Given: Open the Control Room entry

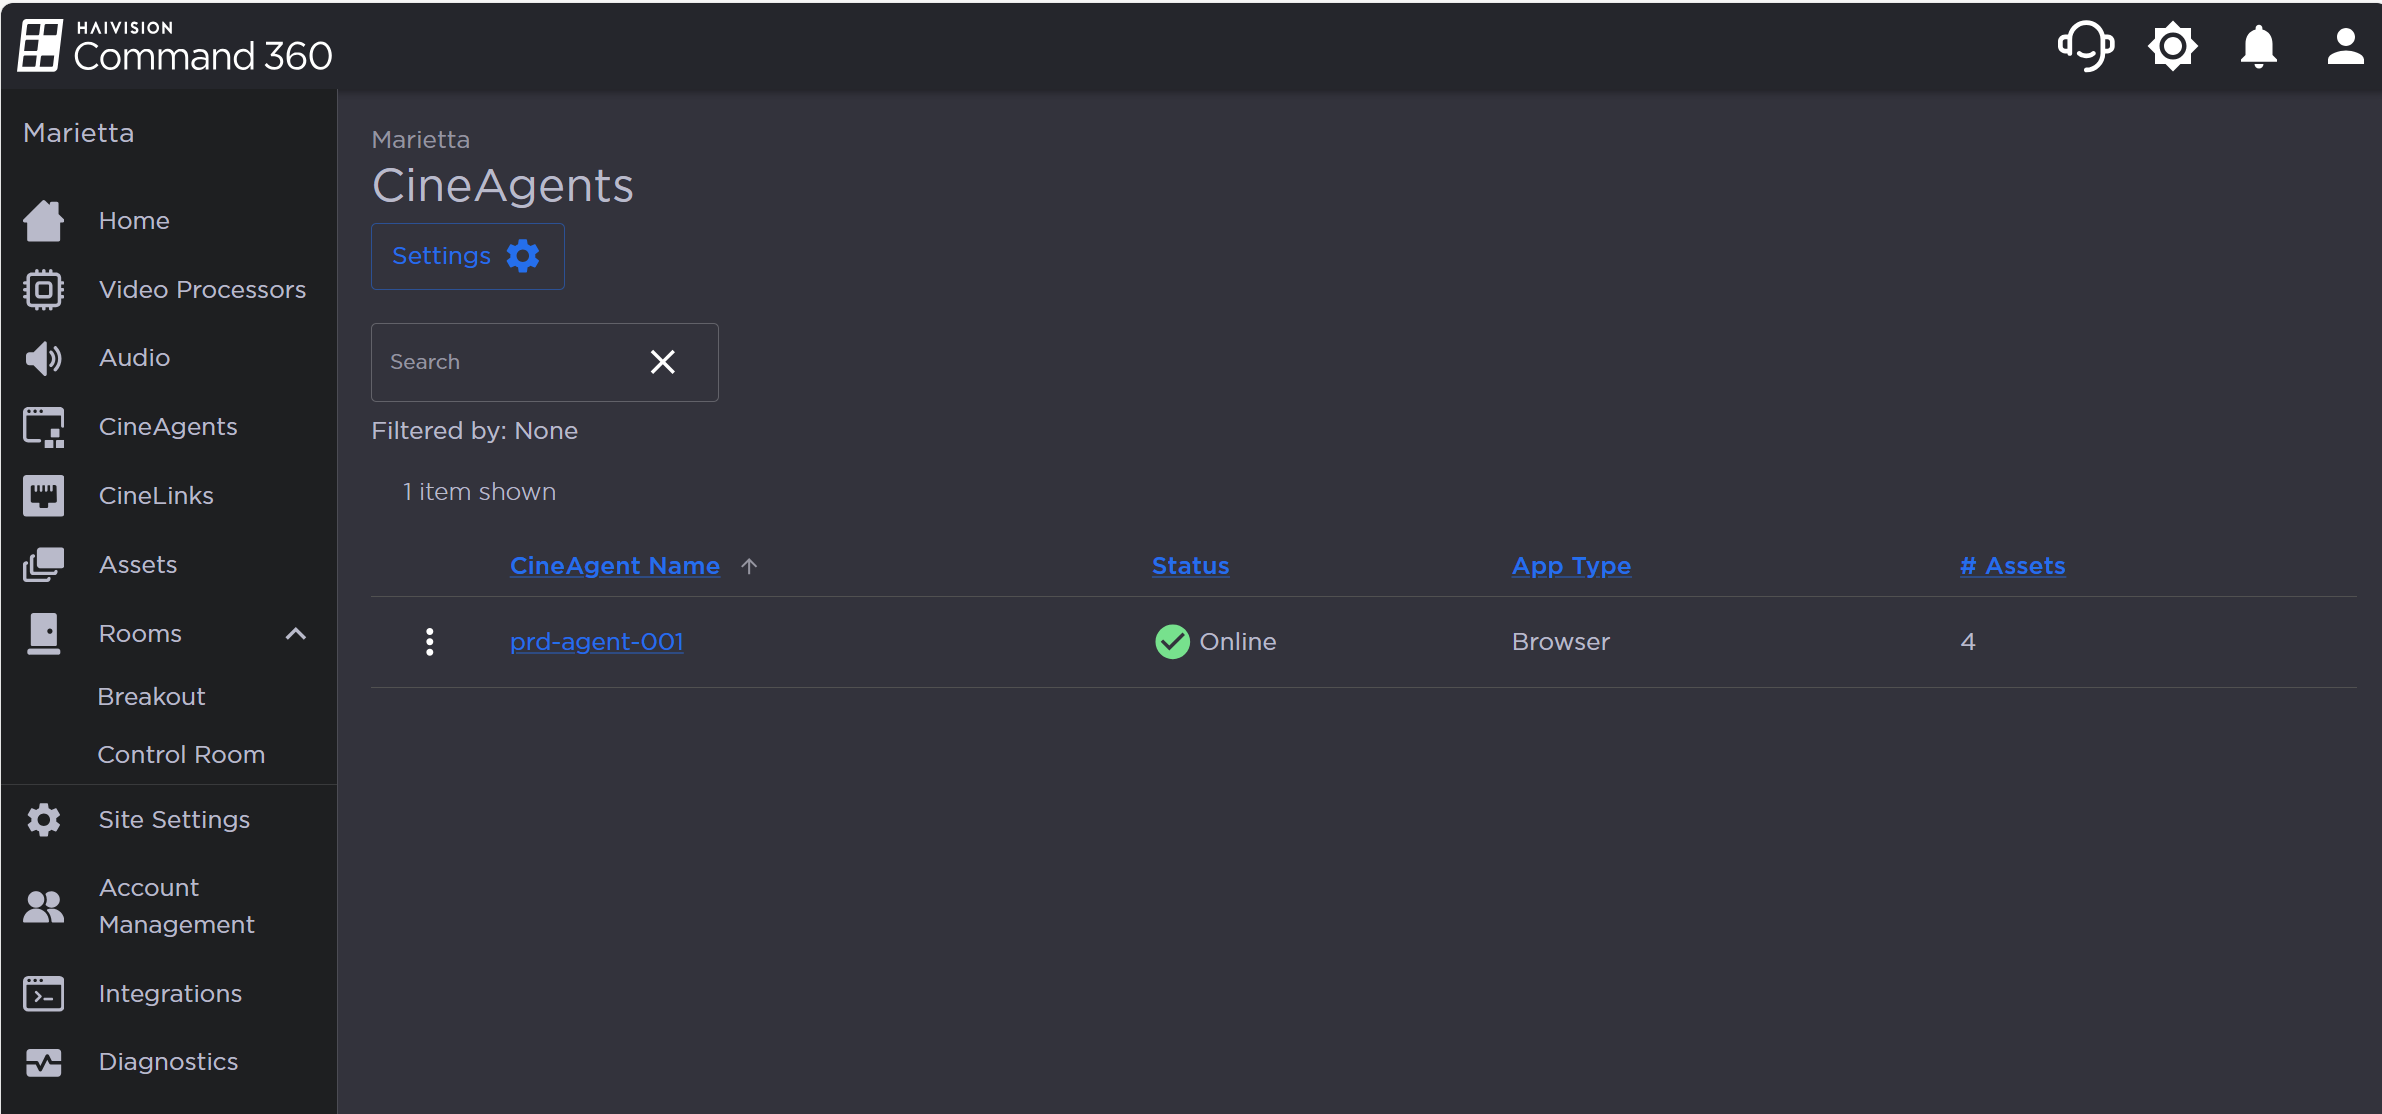Looking at the screenshot, I should 181,754.
